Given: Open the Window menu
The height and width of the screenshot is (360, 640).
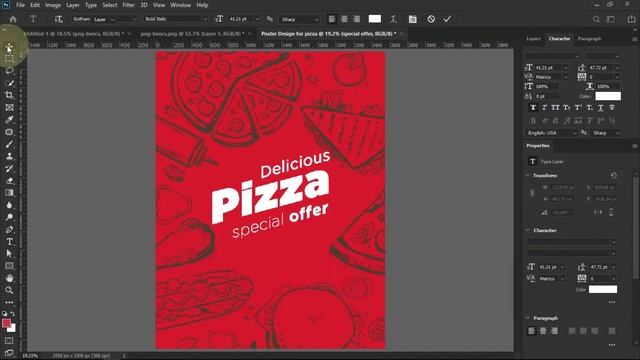Looking at the screenshot, I should tap(180, 5).
